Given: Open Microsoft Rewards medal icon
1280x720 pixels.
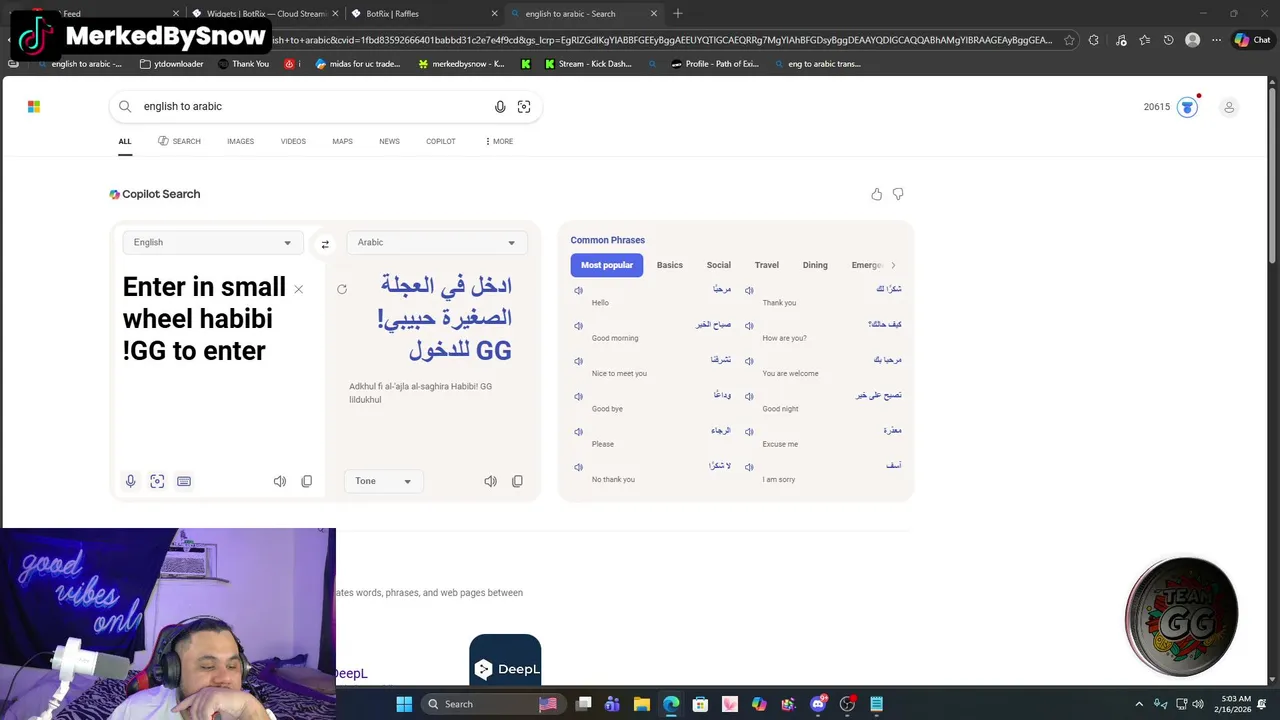Looking at the screenshot, I should pos(1187,107).
